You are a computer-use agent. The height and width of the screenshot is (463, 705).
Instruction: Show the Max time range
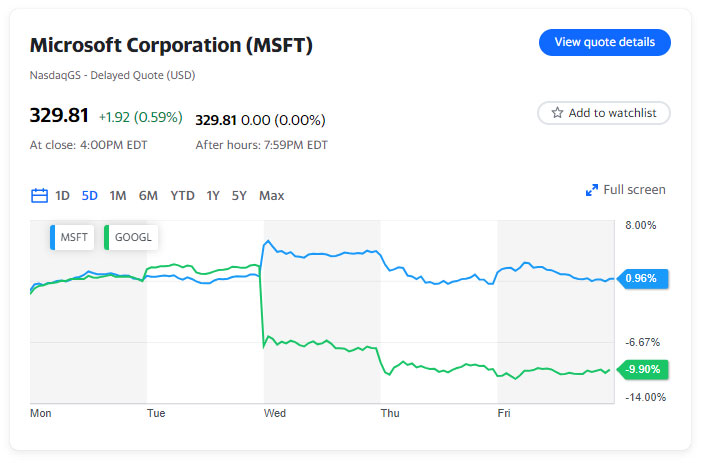coord(272,196)
